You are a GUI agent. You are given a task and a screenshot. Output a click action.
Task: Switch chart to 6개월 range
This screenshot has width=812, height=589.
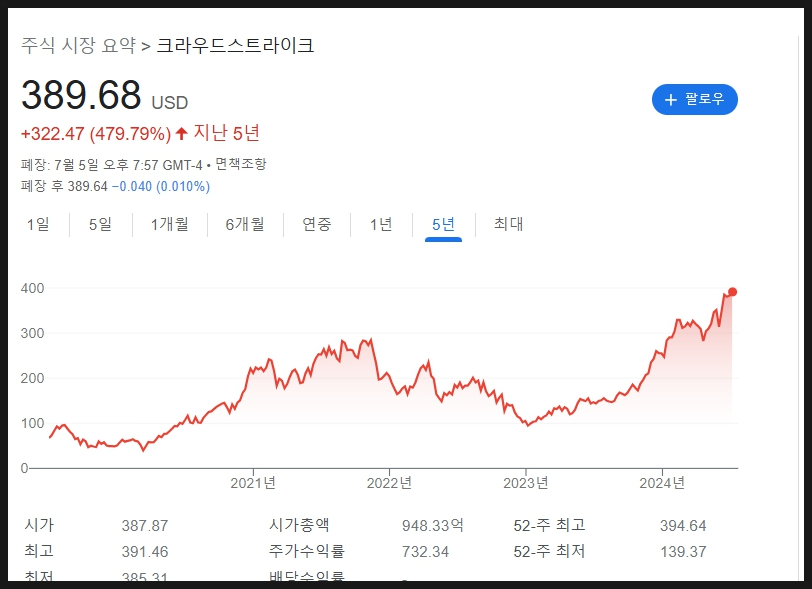(245, 224)
